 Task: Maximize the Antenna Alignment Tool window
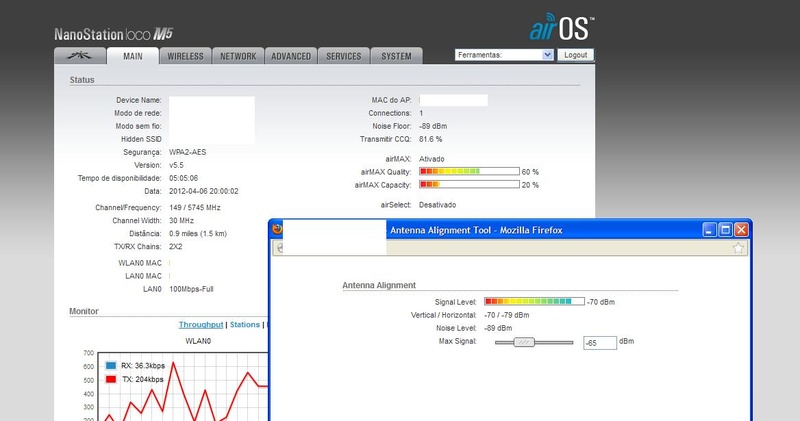tap(725, 230)
